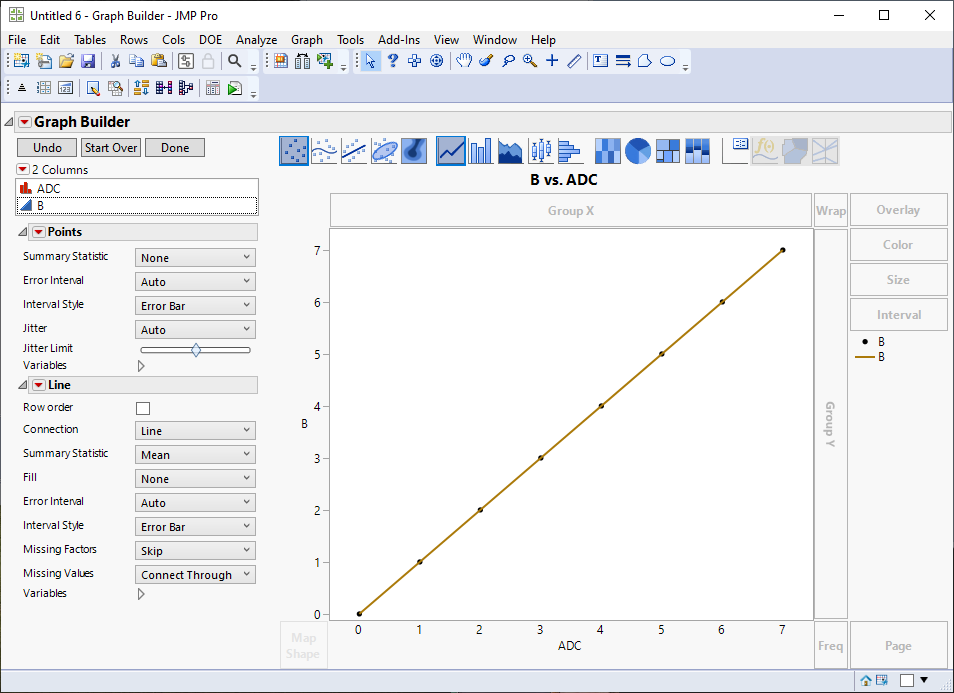Open the DOE menu
This screenshot has height=693, width=954.
tap(210, 40)
